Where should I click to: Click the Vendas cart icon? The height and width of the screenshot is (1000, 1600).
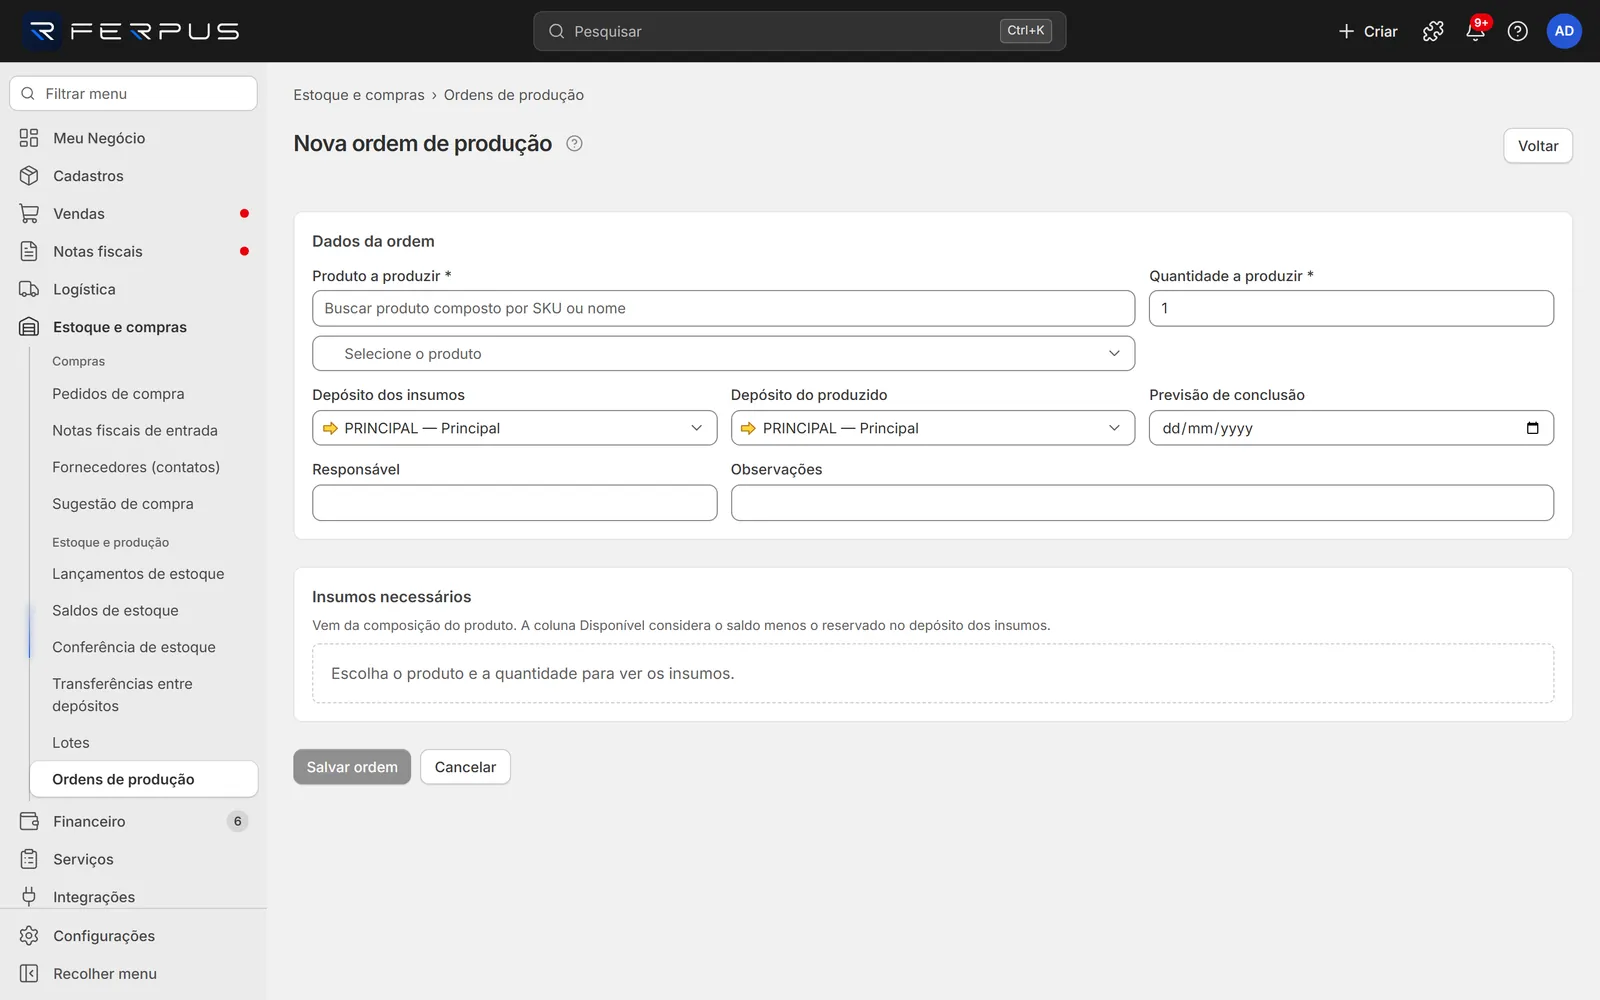click(29, 214)
